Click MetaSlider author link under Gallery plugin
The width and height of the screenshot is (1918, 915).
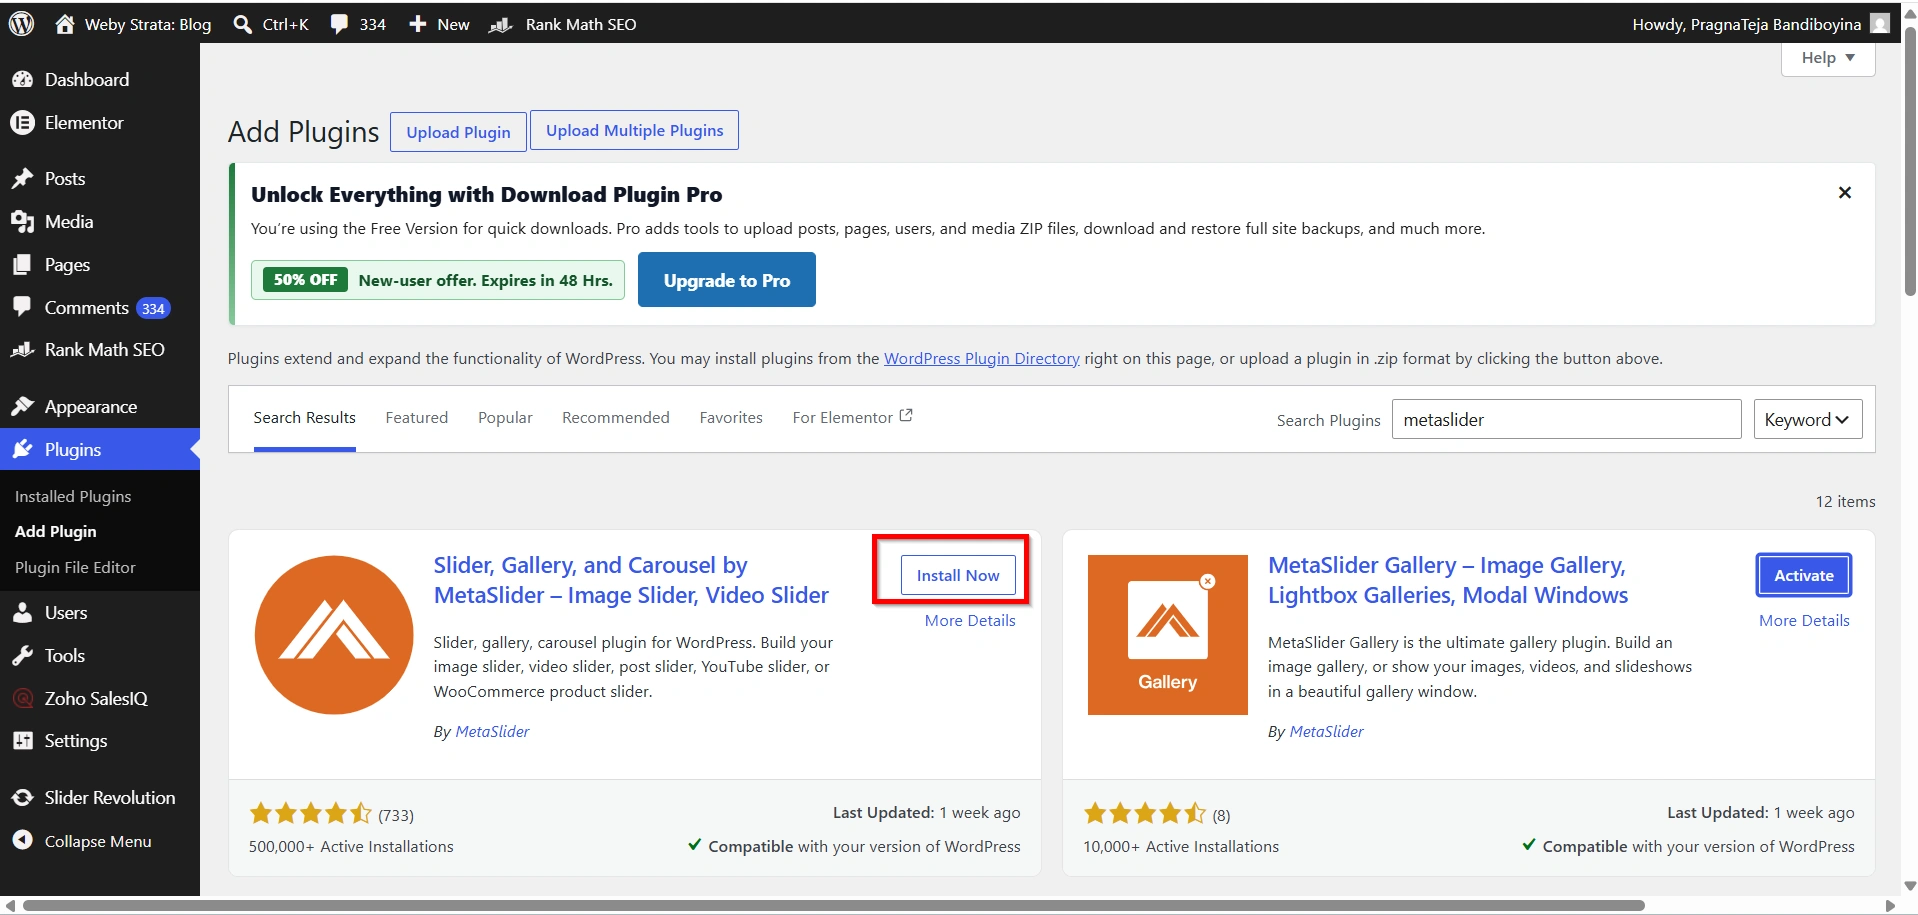[x=1326, y=731]
